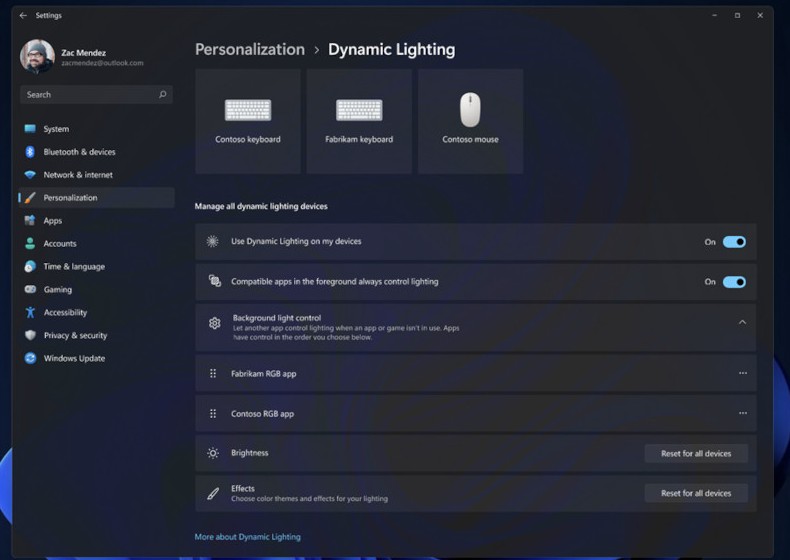The width and height of the screenshot is (790, 560).
Task: Select the Contoso mouse device card
Action: tap(471, 121)
